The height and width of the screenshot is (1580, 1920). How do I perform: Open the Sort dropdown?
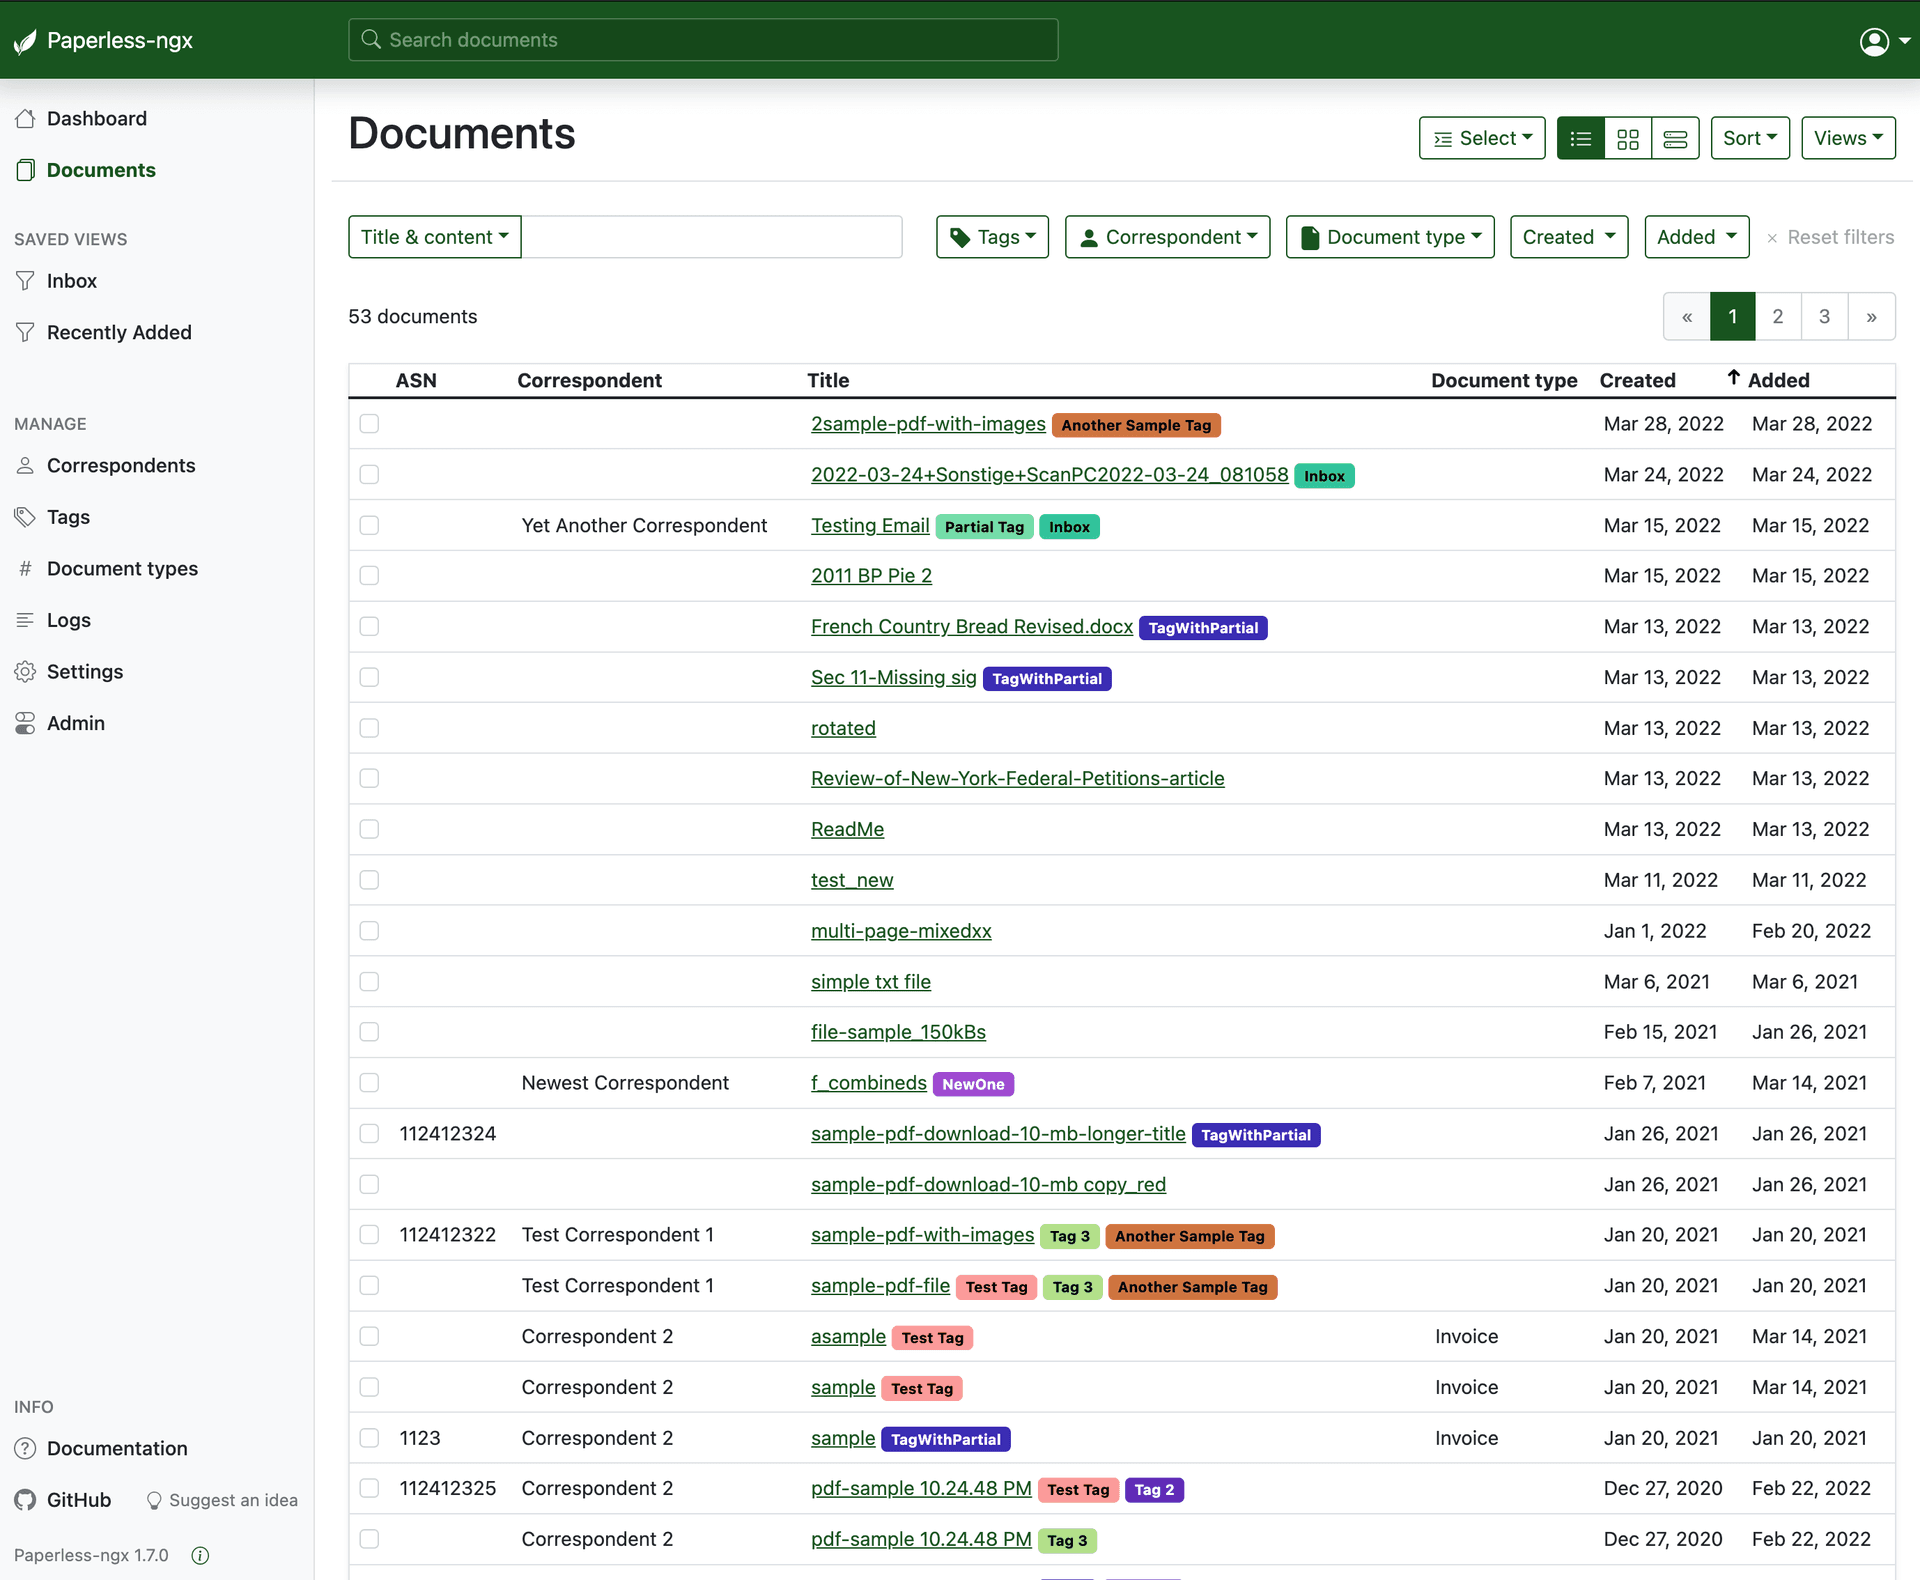click(x=1750, y=138)
